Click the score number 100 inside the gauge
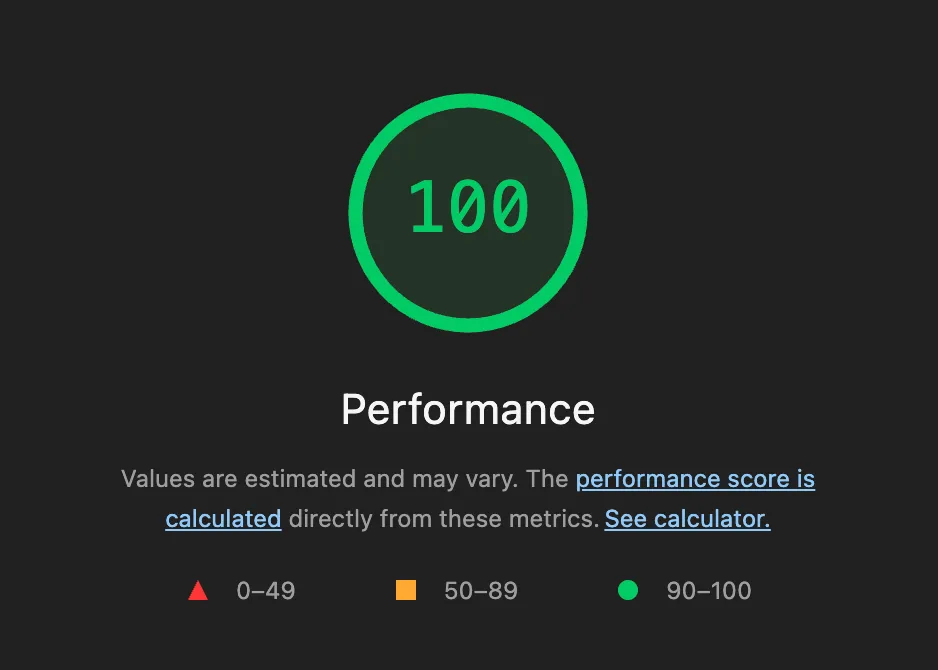 coord(467,208)
